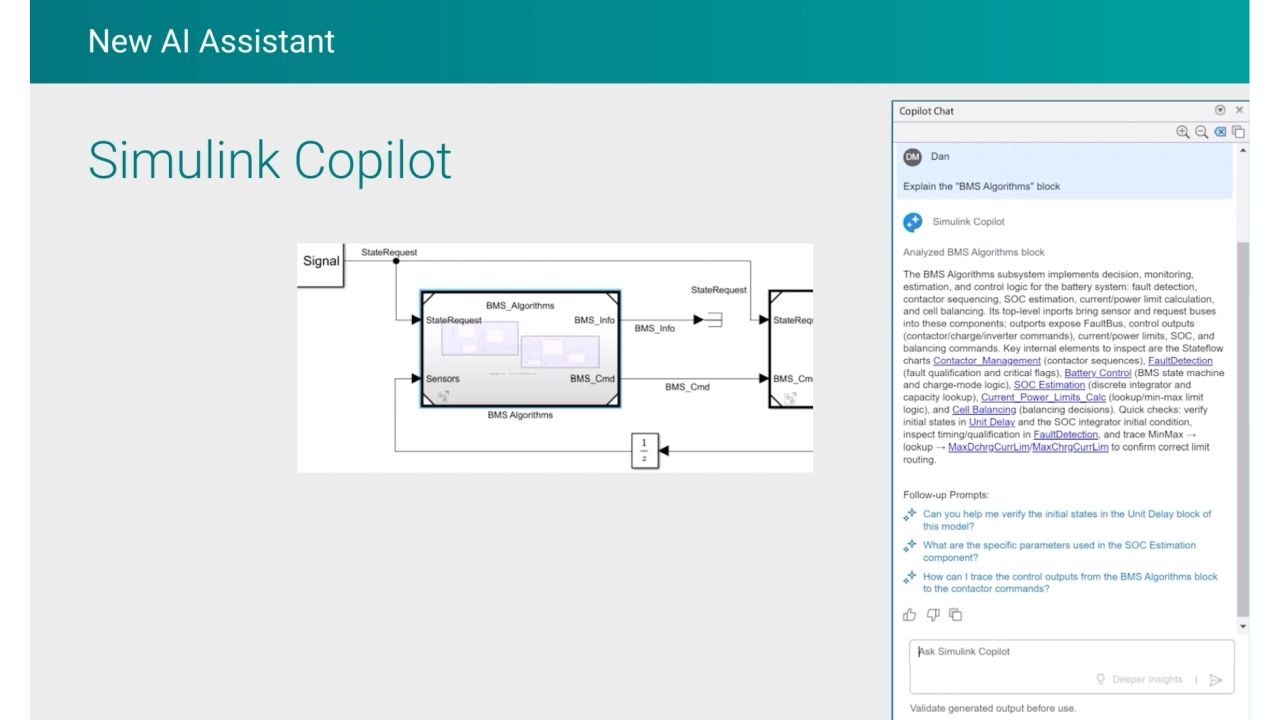Screen dimensions: 1280x720
Task: Follow the FaultDetection link after Contactor_Management
Action: [1180, 361]
